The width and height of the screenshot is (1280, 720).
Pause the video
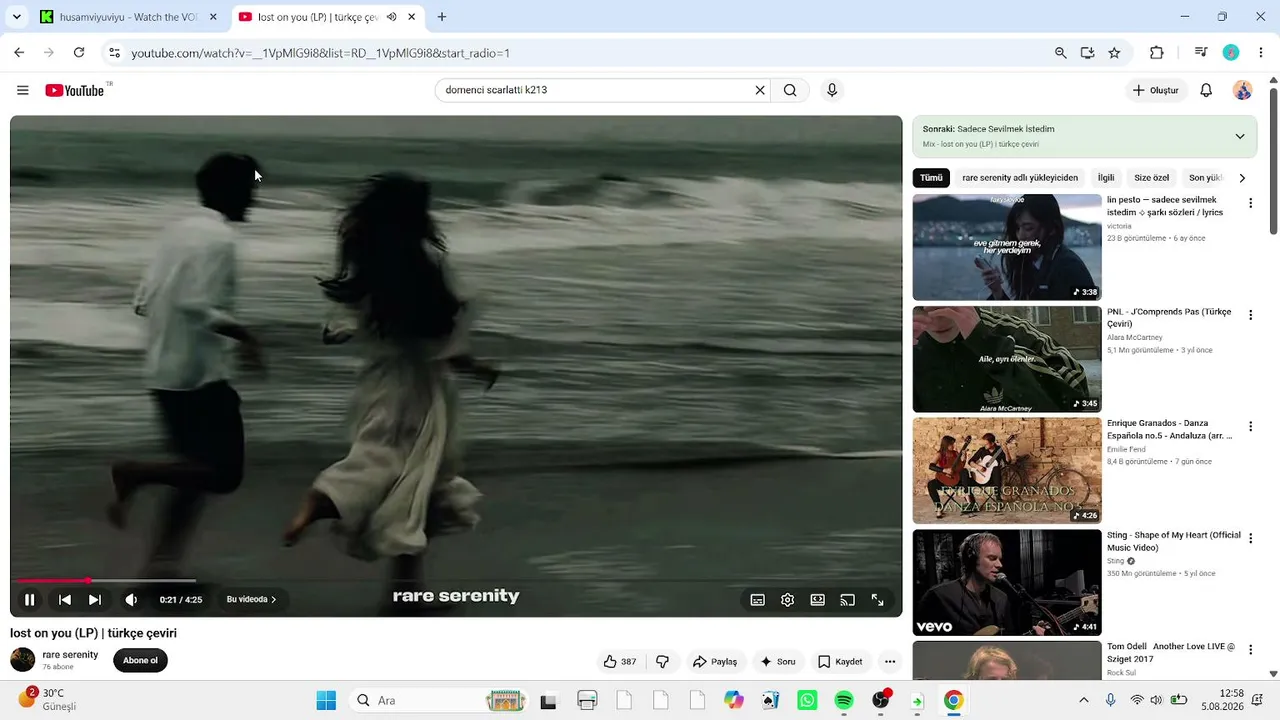click(30, 600)
